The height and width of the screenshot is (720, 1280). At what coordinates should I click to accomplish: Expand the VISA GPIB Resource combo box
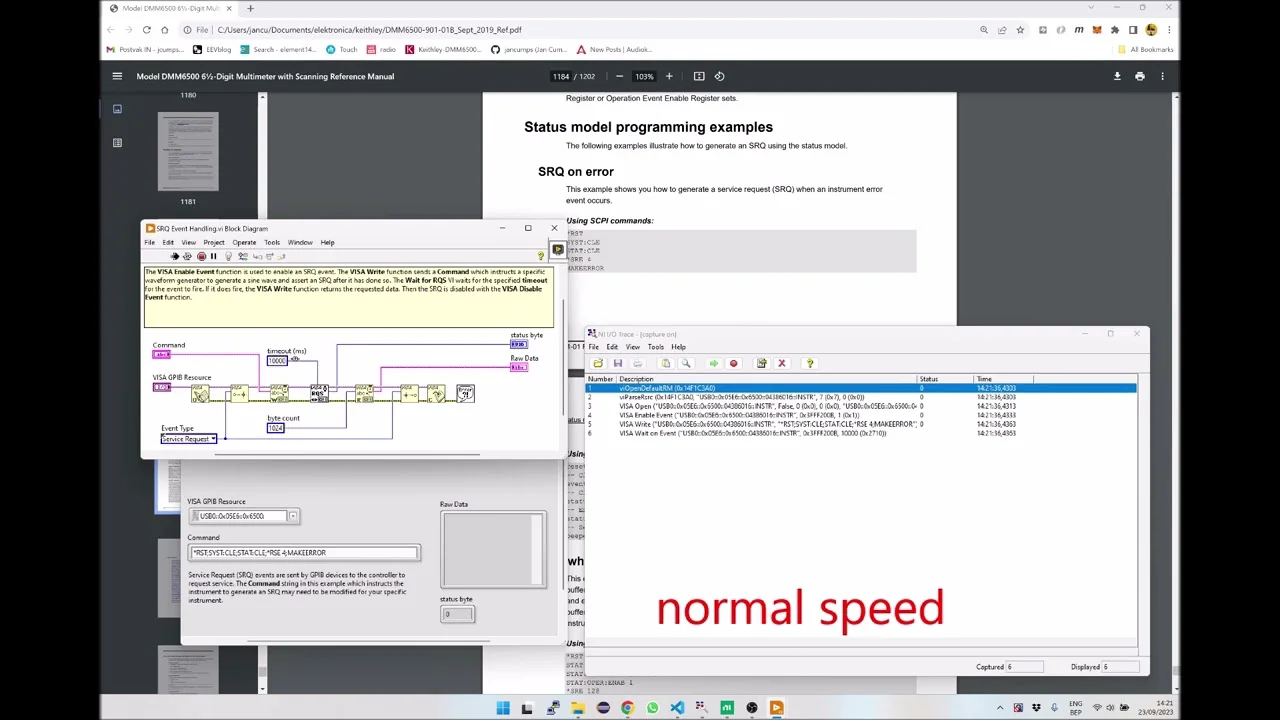point(292,516)
